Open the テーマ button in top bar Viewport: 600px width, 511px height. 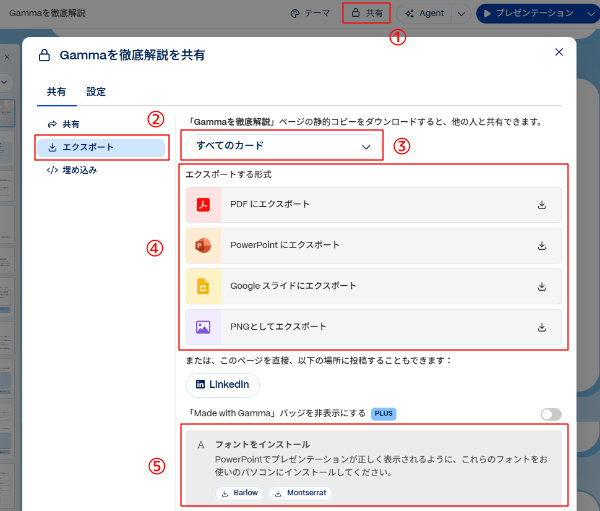tap(310, 13)
